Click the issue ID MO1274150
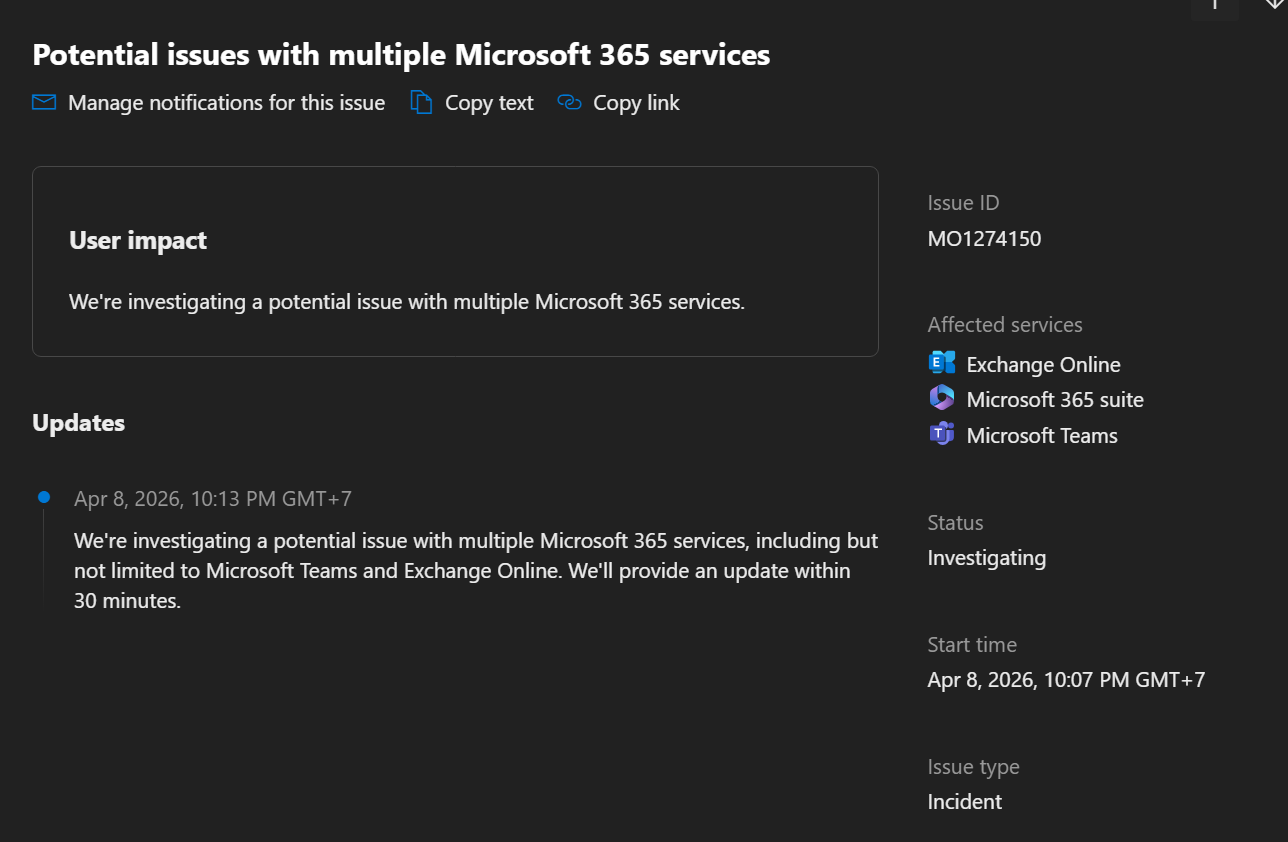The image size is (1288, 842). tap(984, 238)
